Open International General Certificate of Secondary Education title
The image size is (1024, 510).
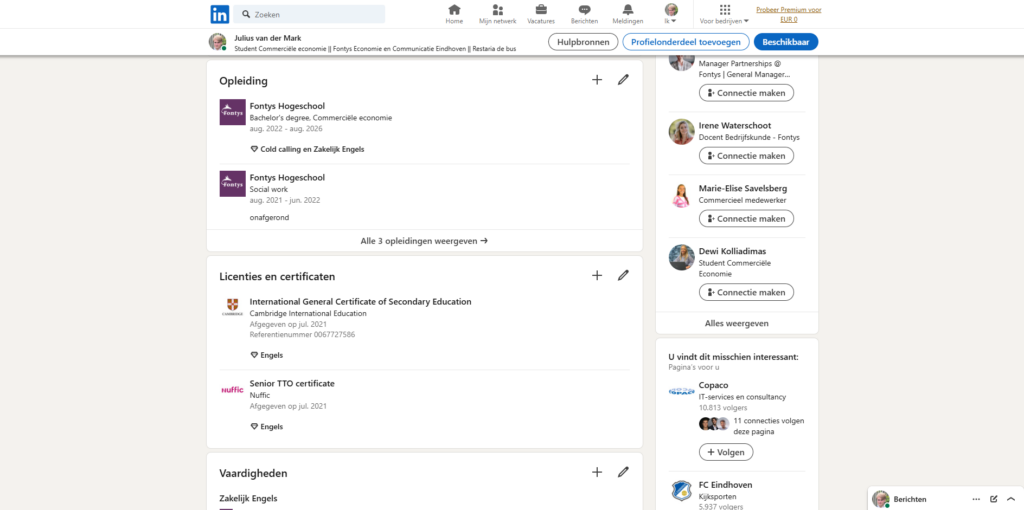360,301
